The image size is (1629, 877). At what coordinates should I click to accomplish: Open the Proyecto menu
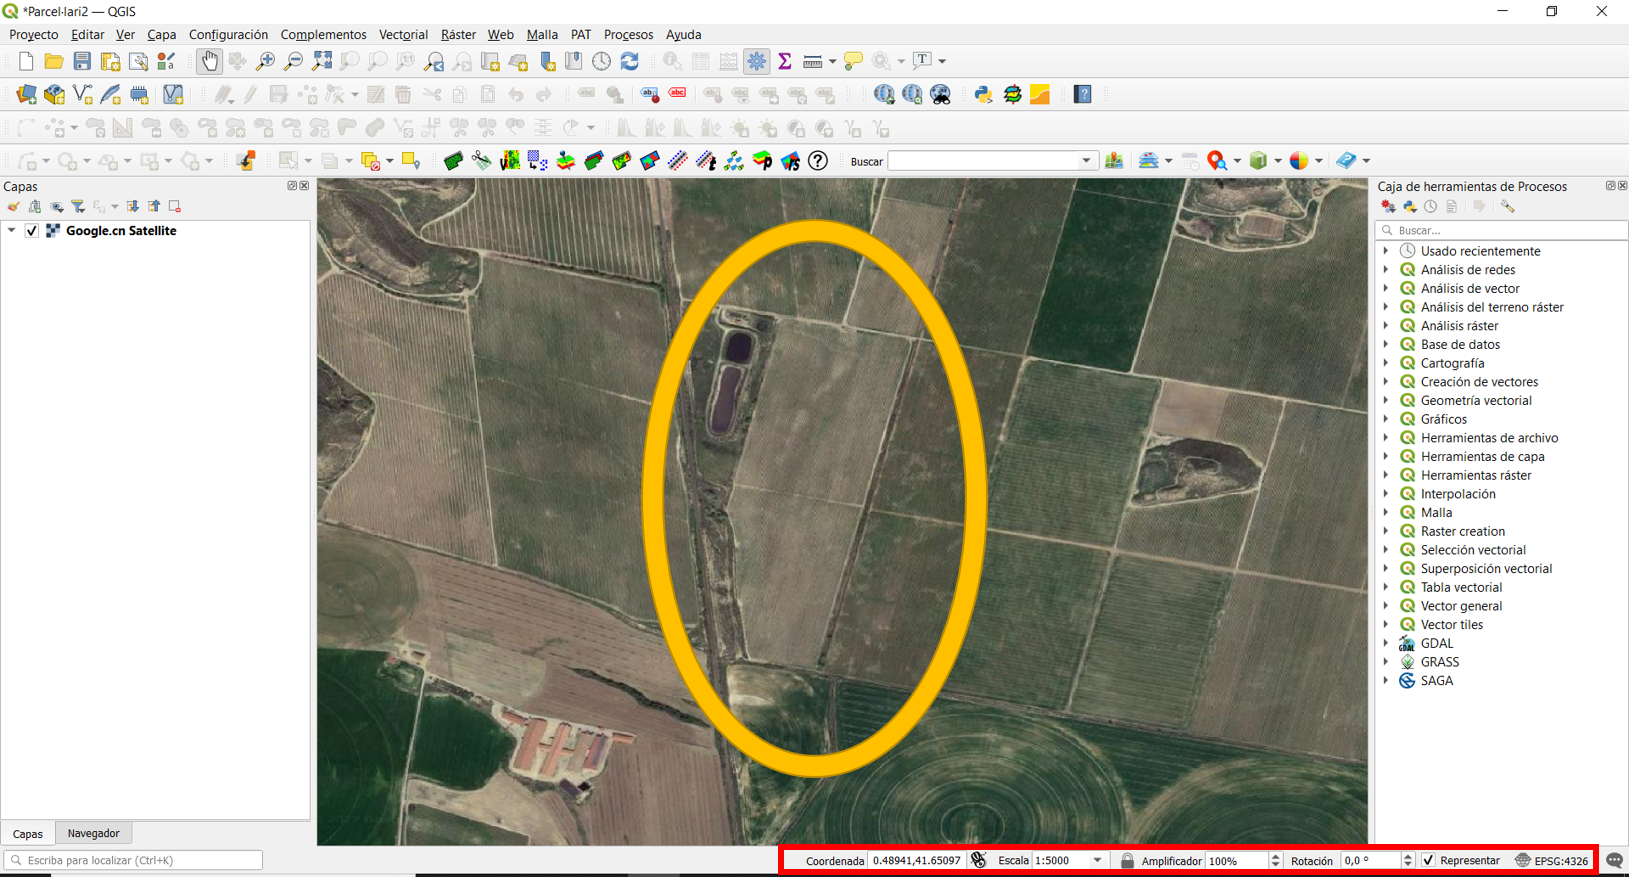click(x=33, y=34)
